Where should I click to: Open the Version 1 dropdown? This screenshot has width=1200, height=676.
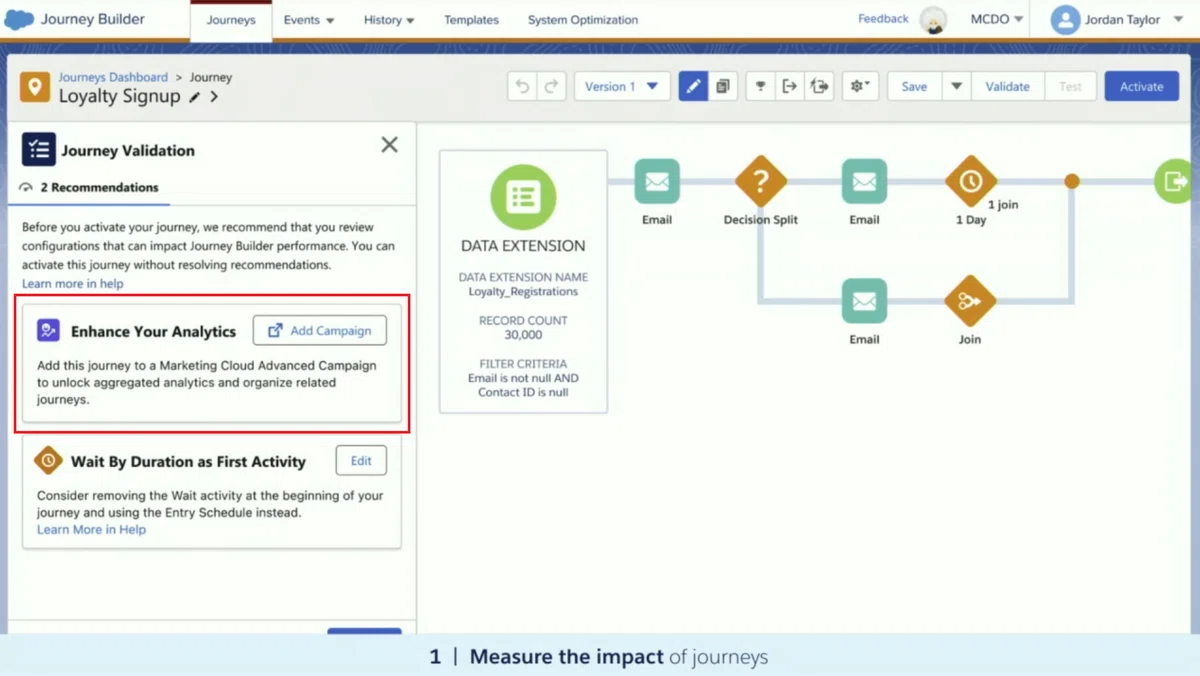[x=622, y=86]
